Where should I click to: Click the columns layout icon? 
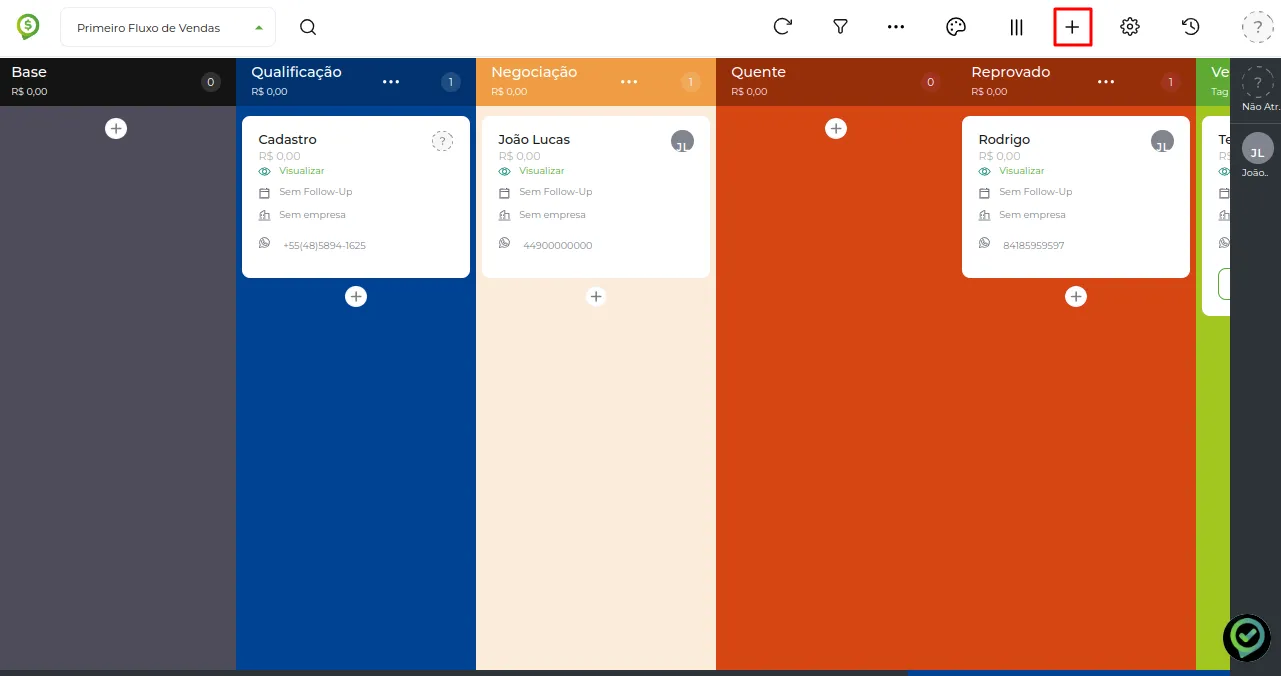[x=1016, y=28]
